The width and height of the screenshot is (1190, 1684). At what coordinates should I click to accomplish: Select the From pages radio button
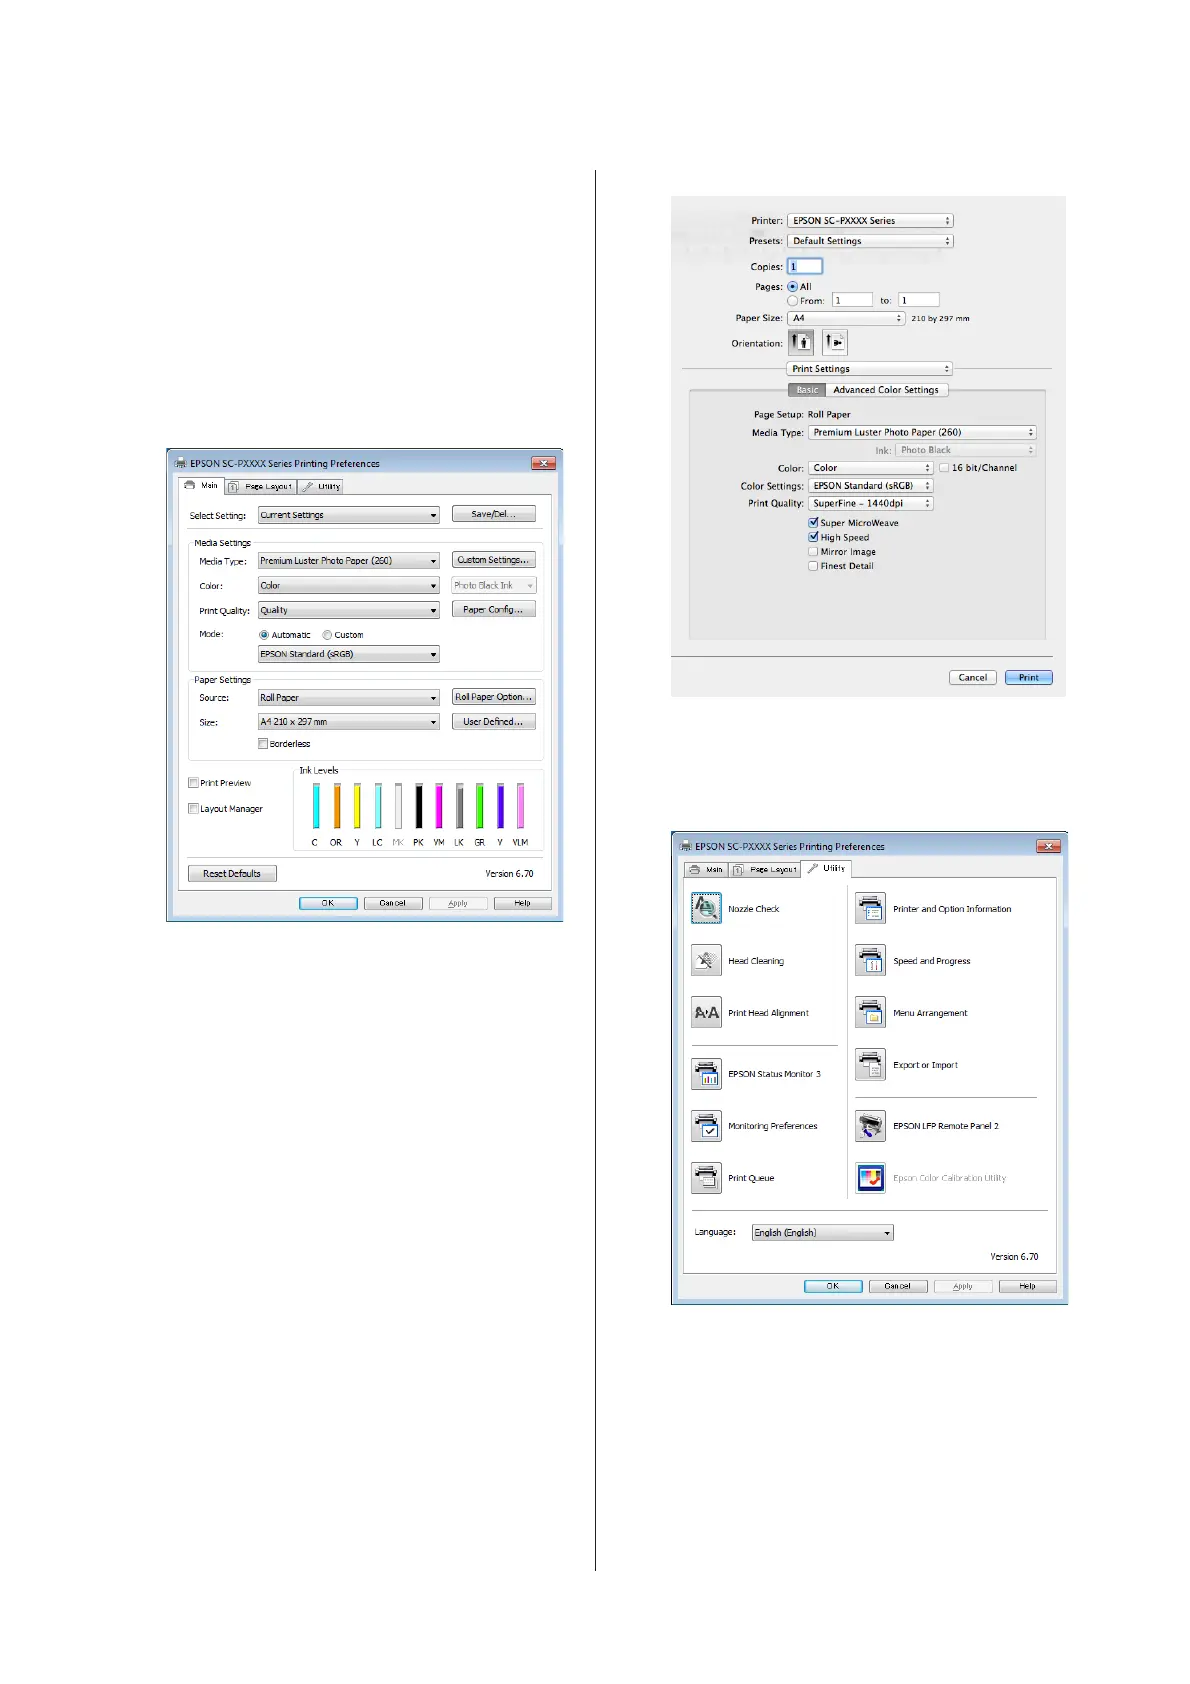click(x=792, y=300)
